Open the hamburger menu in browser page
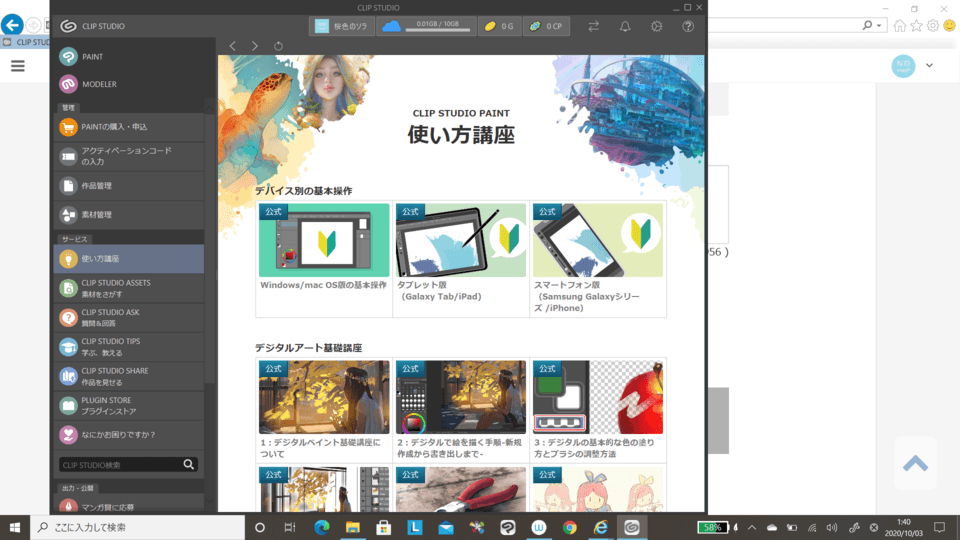The image size is (960, 540). tap(18, 66)
